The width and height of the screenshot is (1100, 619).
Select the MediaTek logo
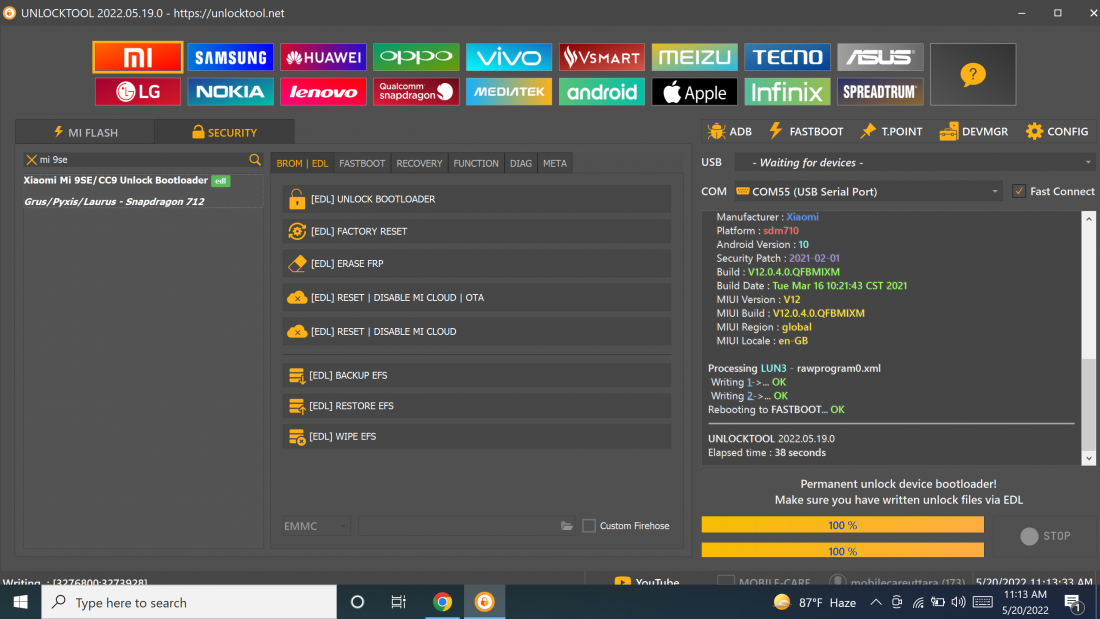(509, 92)
